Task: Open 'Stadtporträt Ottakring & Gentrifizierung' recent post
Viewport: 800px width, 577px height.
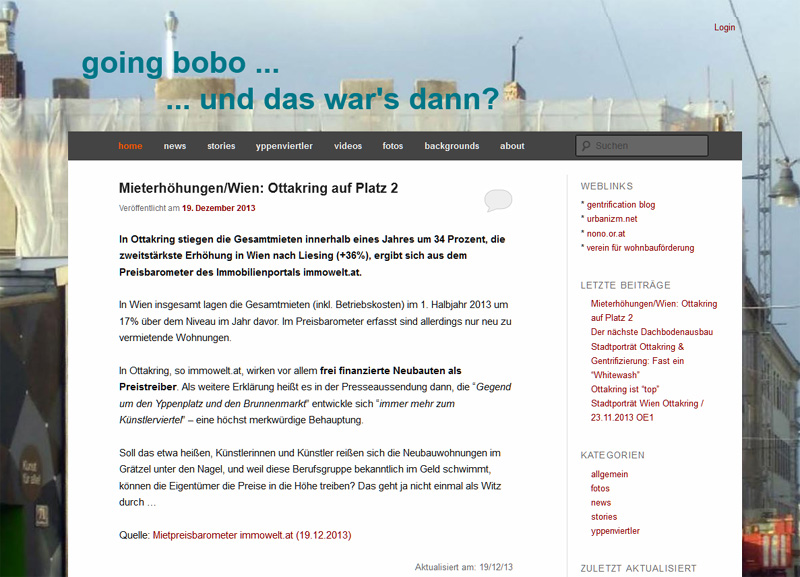Action: [638, 361]
